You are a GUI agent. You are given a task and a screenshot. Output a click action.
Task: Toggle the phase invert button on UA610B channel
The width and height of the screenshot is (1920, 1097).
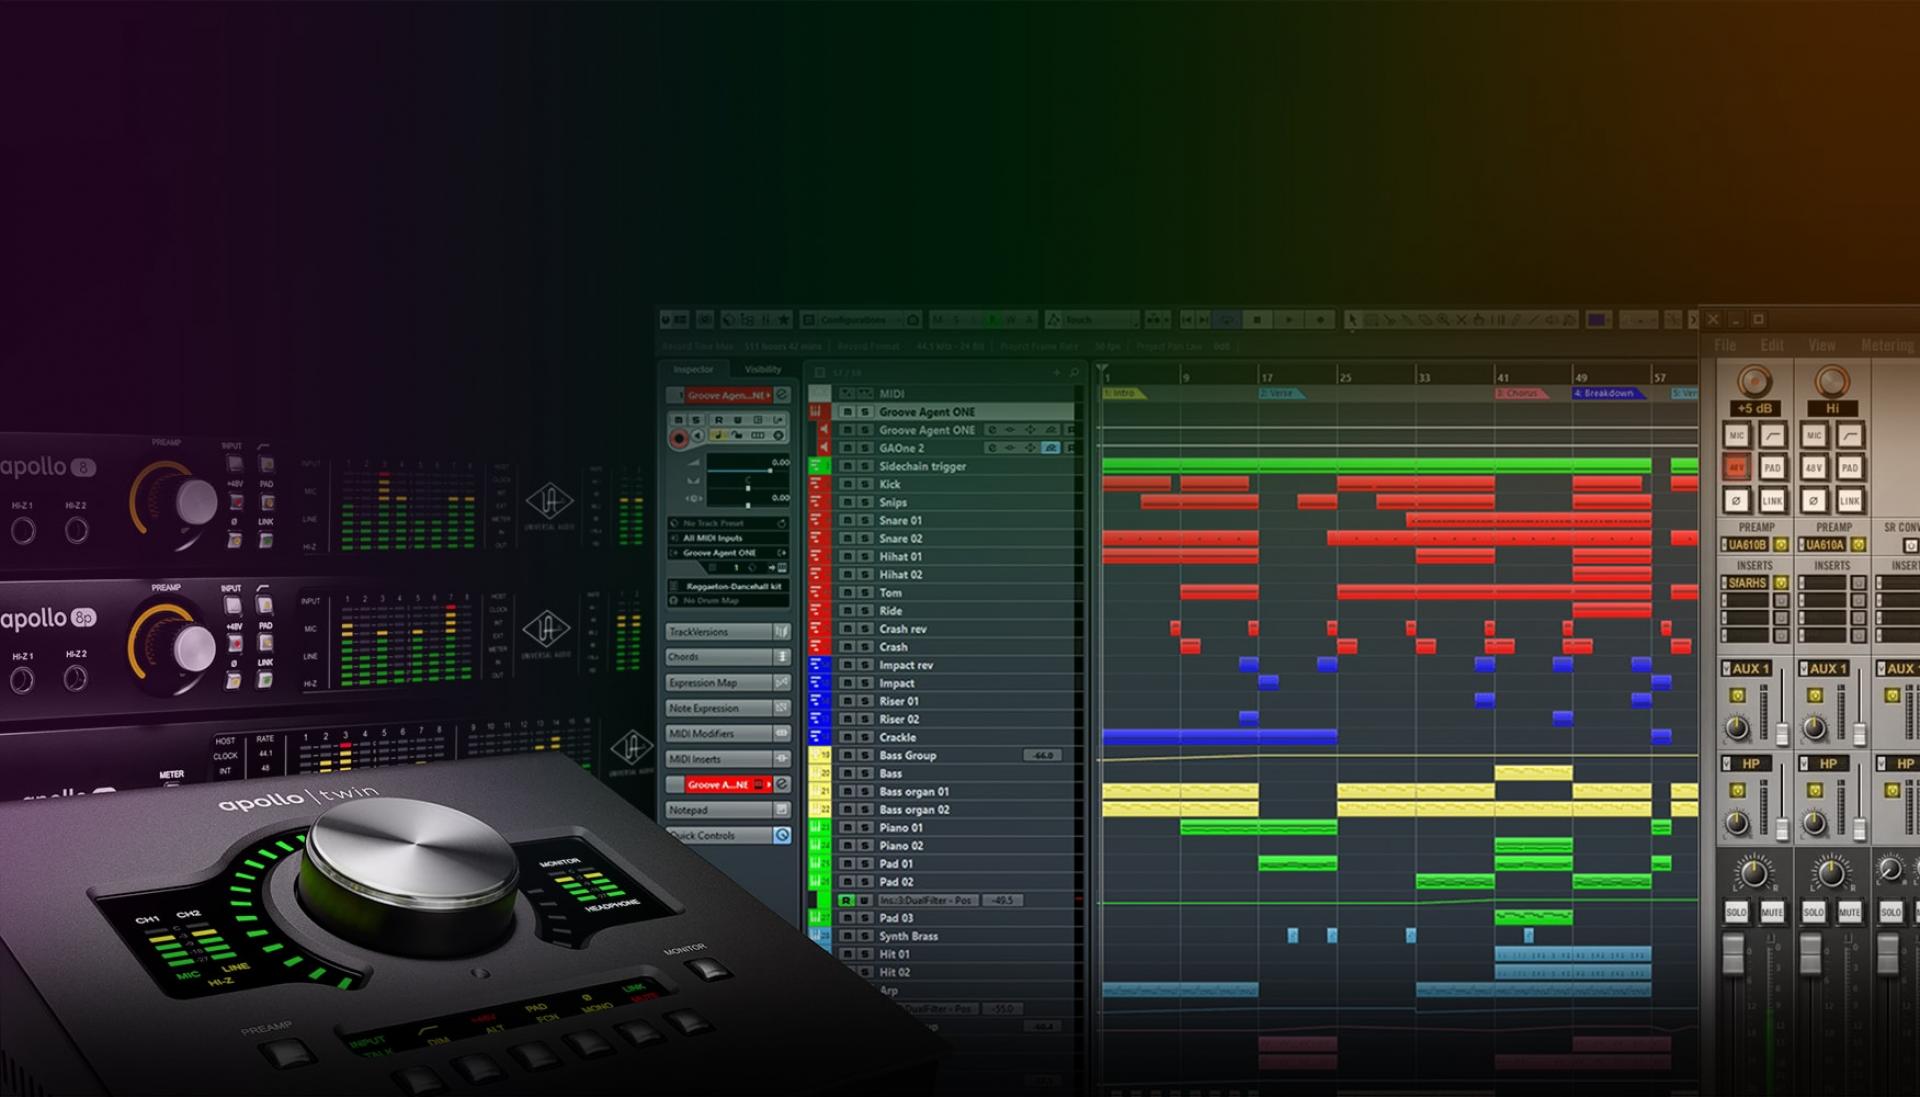tap(1736, 500)
